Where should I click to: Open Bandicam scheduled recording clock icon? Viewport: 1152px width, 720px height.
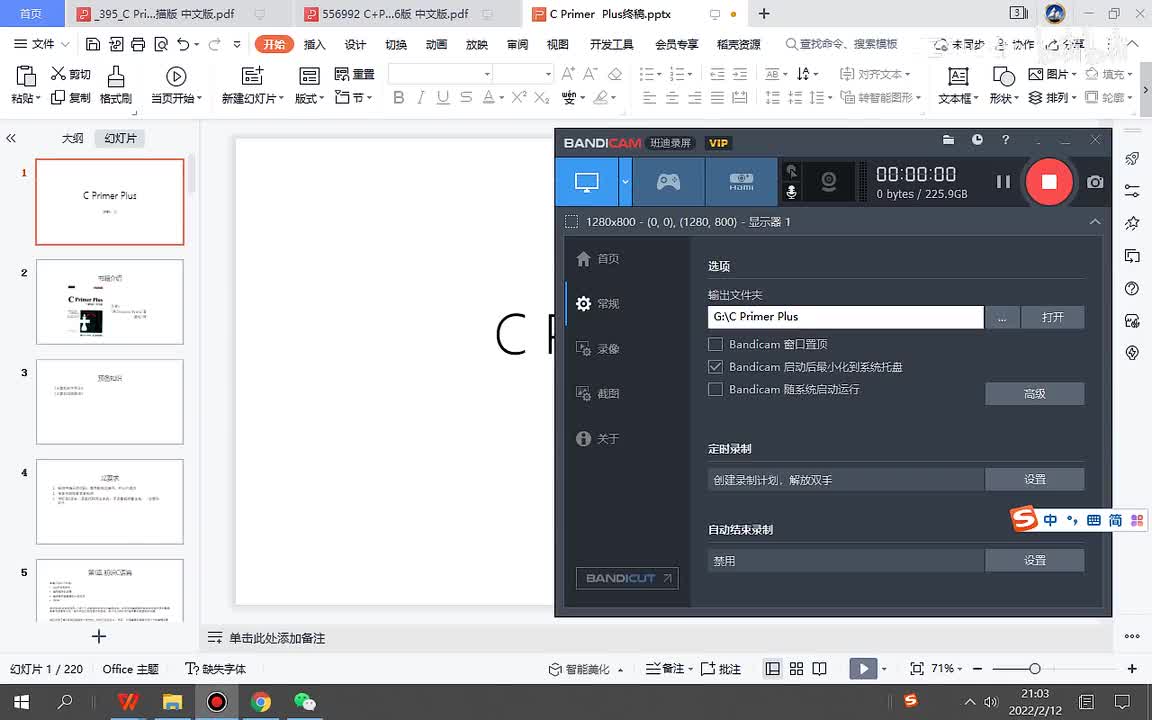point(977,140)
